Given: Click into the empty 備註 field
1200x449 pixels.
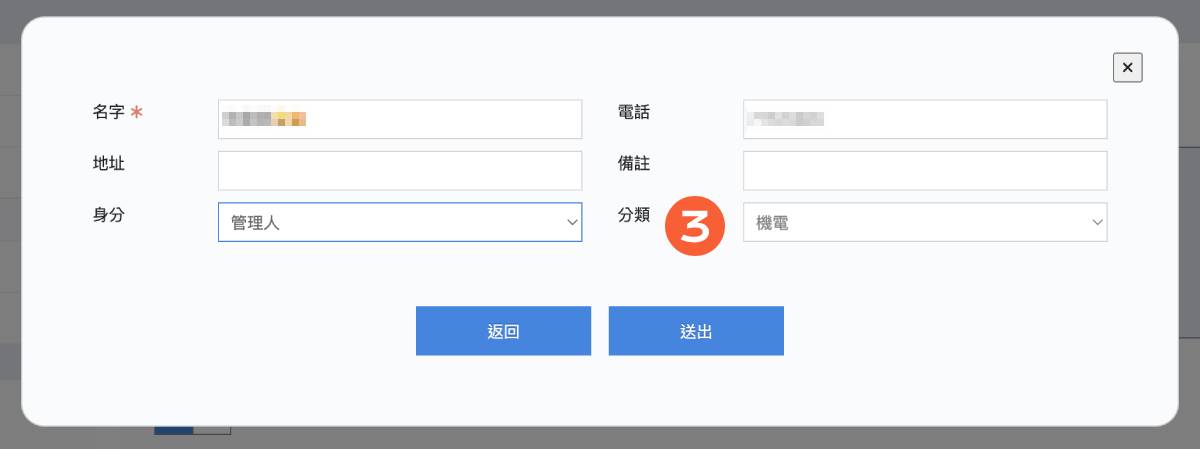Looking at the screenshot, I should pos(925,171).
